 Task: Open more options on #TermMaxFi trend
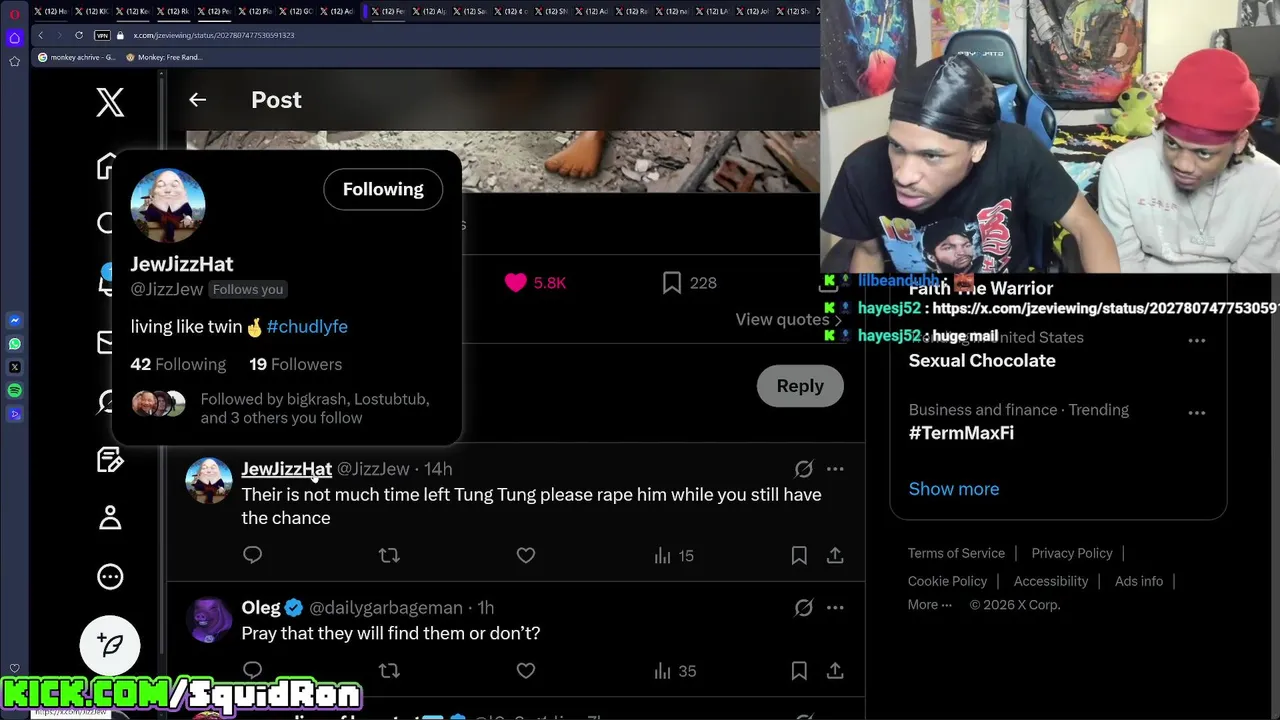click(x=1196, y=412)
